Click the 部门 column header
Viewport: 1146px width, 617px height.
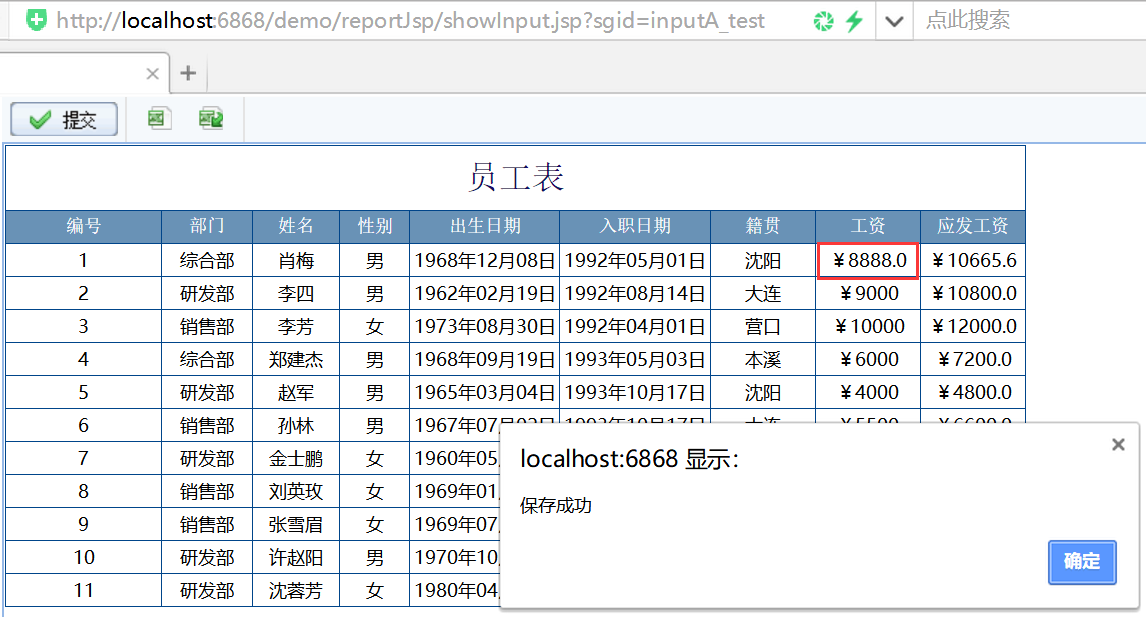click(x=207, y=227)
